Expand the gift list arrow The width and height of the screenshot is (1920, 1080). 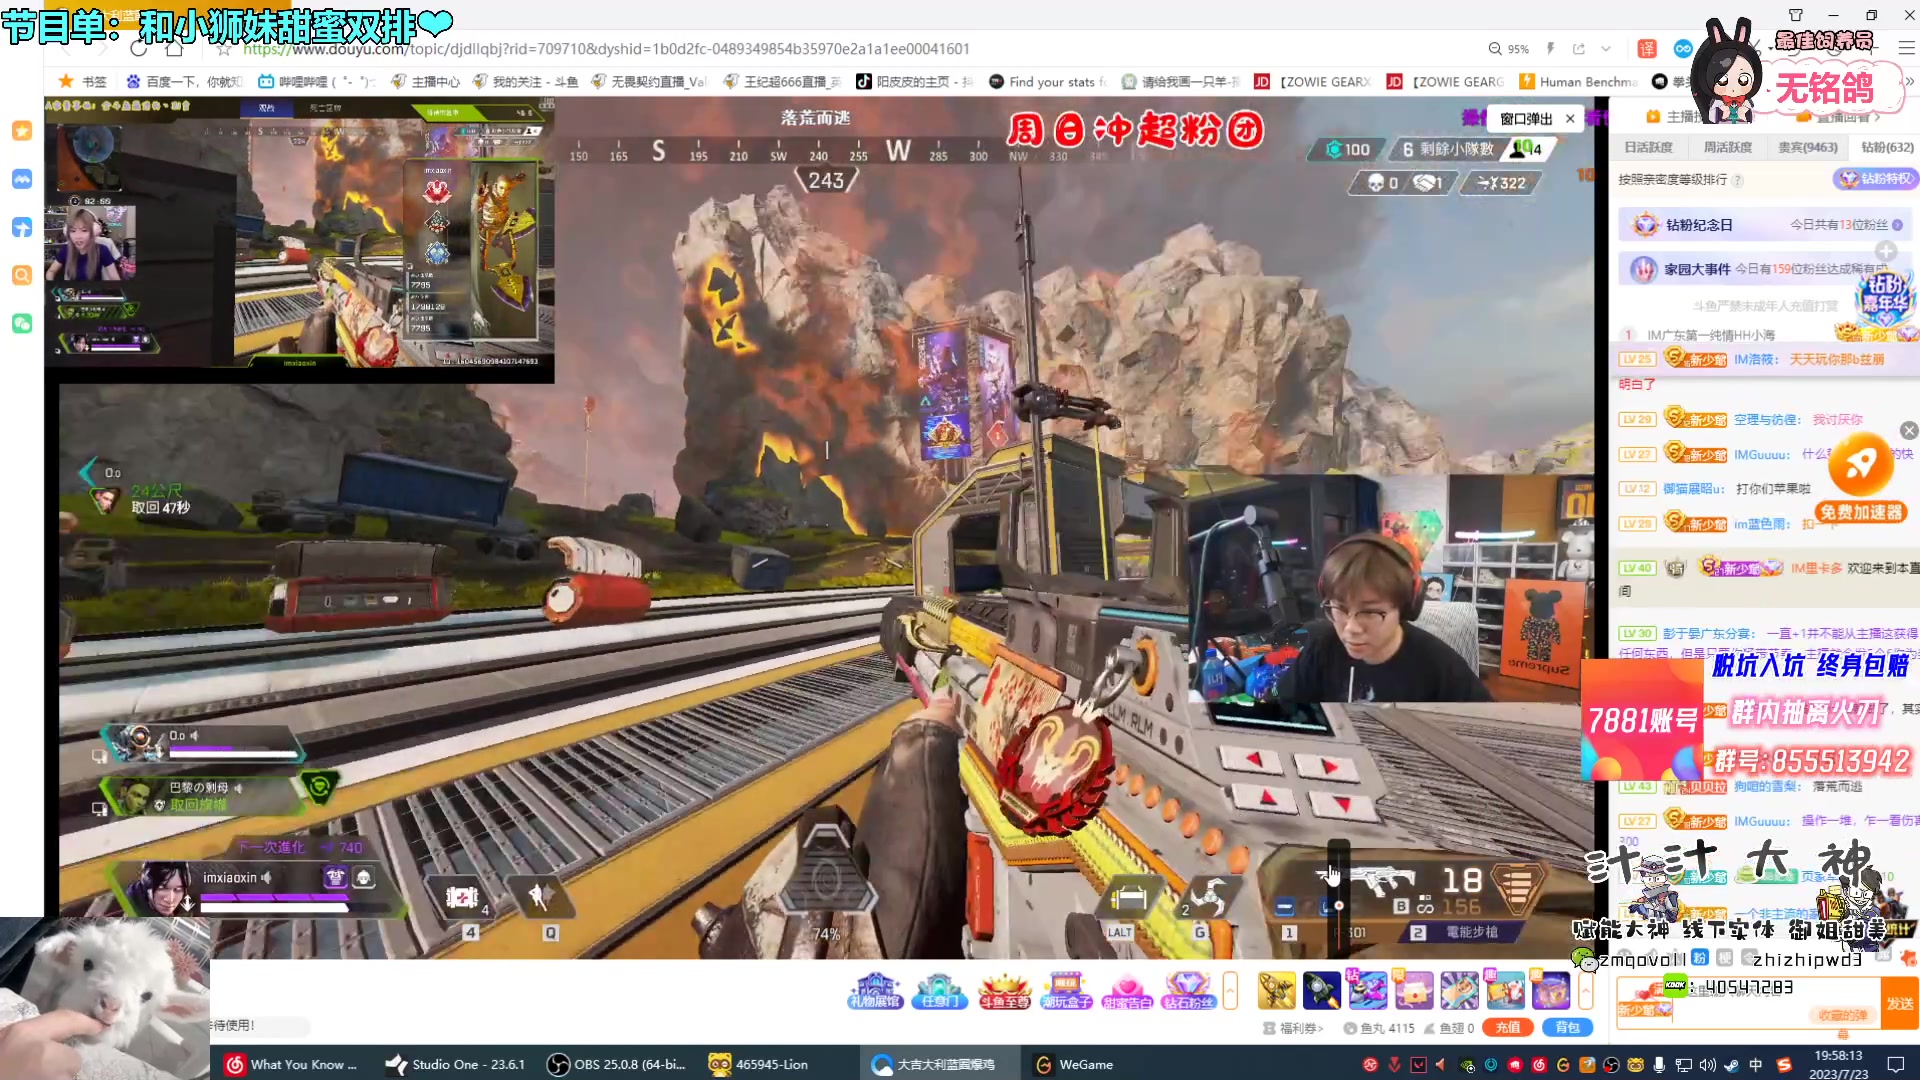[1585, 990]
